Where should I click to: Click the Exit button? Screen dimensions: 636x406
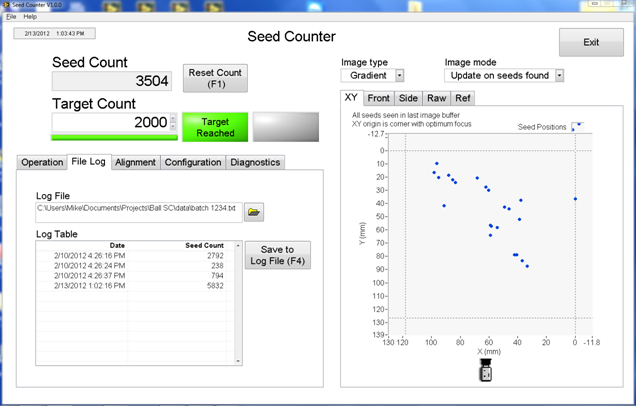(590, 43)
